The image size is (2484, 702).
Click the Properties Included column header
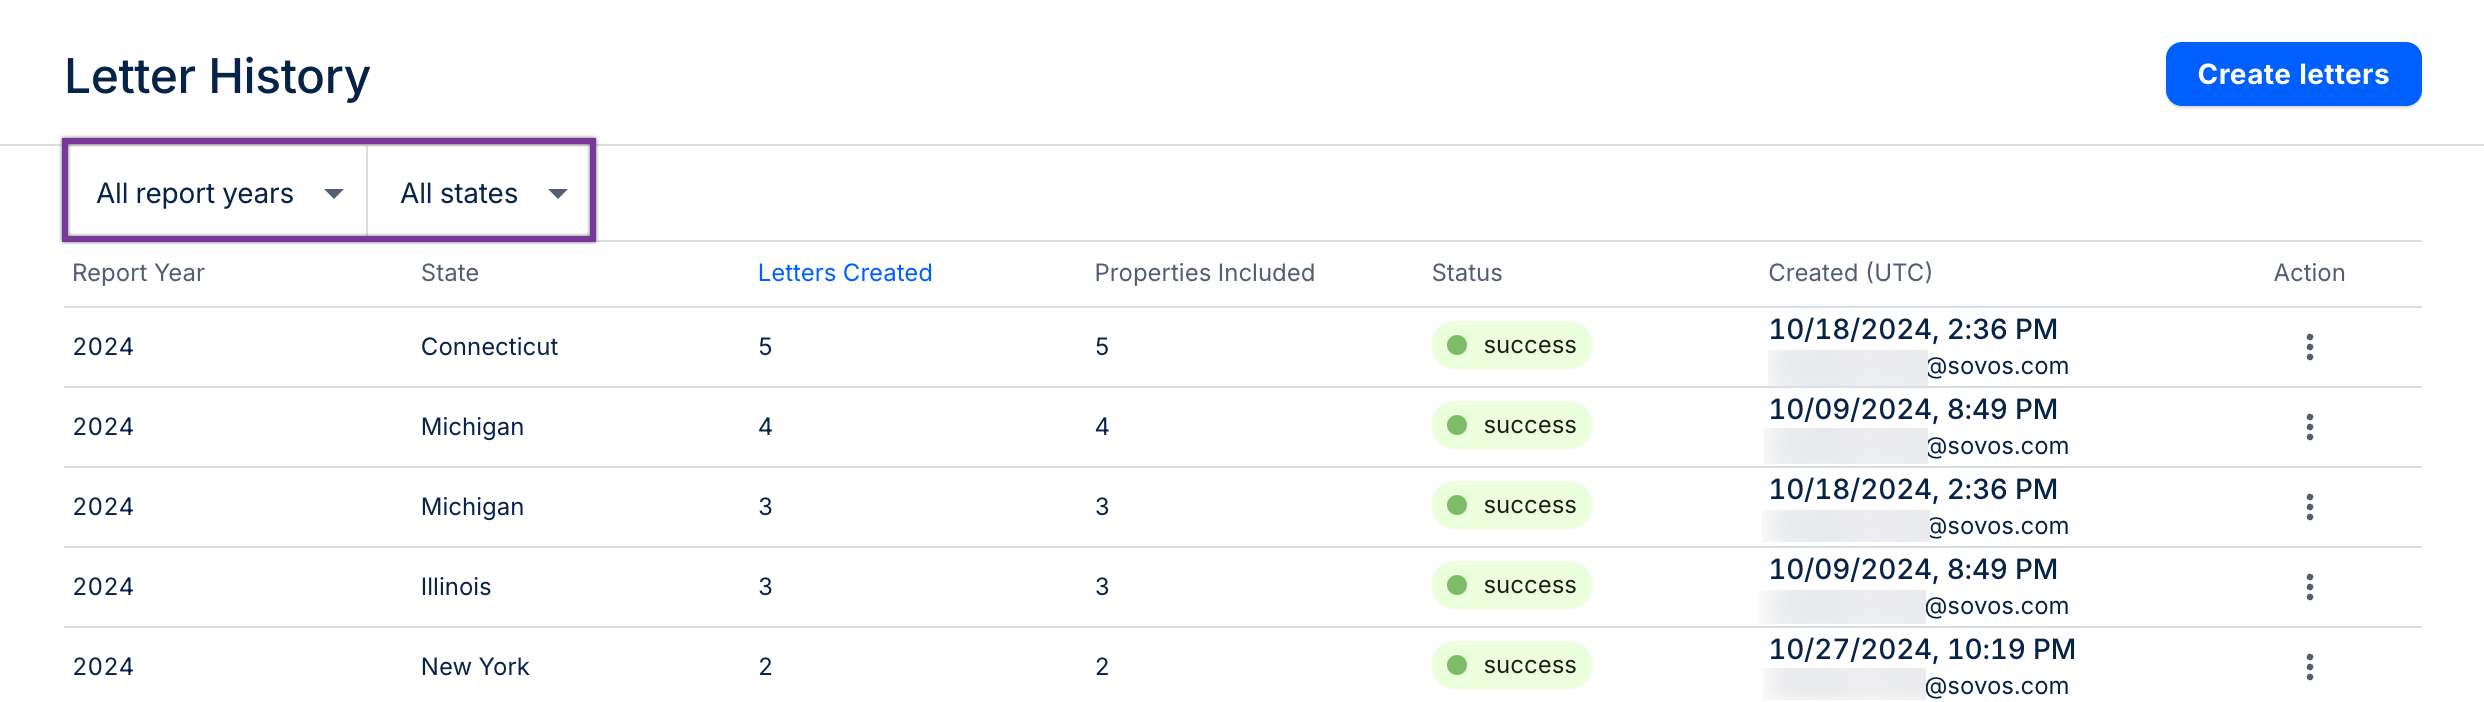pyautogui.click(x=1204, y=273)
